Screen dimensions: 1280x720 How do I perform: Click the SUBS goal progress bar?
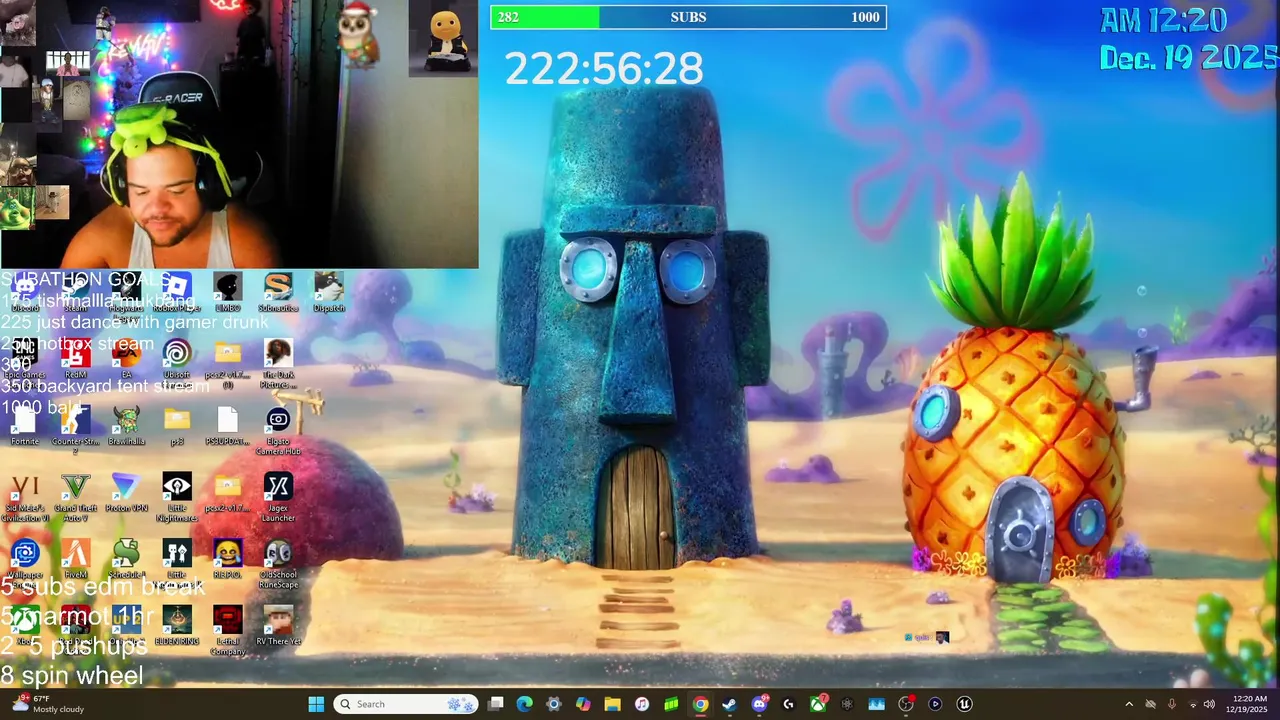tap(688, 17)
